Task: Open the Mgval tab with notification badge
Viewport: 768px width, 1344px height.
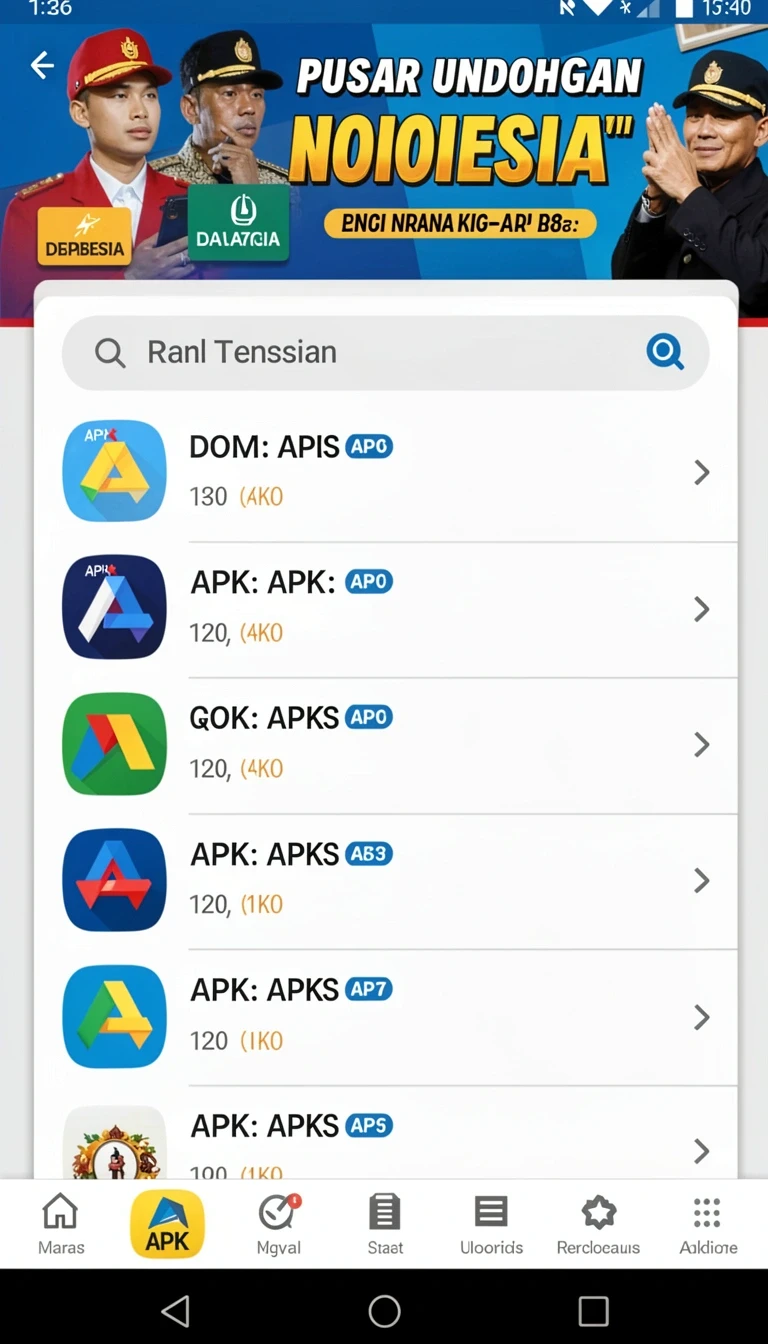Action: (x=279, y=1224)
